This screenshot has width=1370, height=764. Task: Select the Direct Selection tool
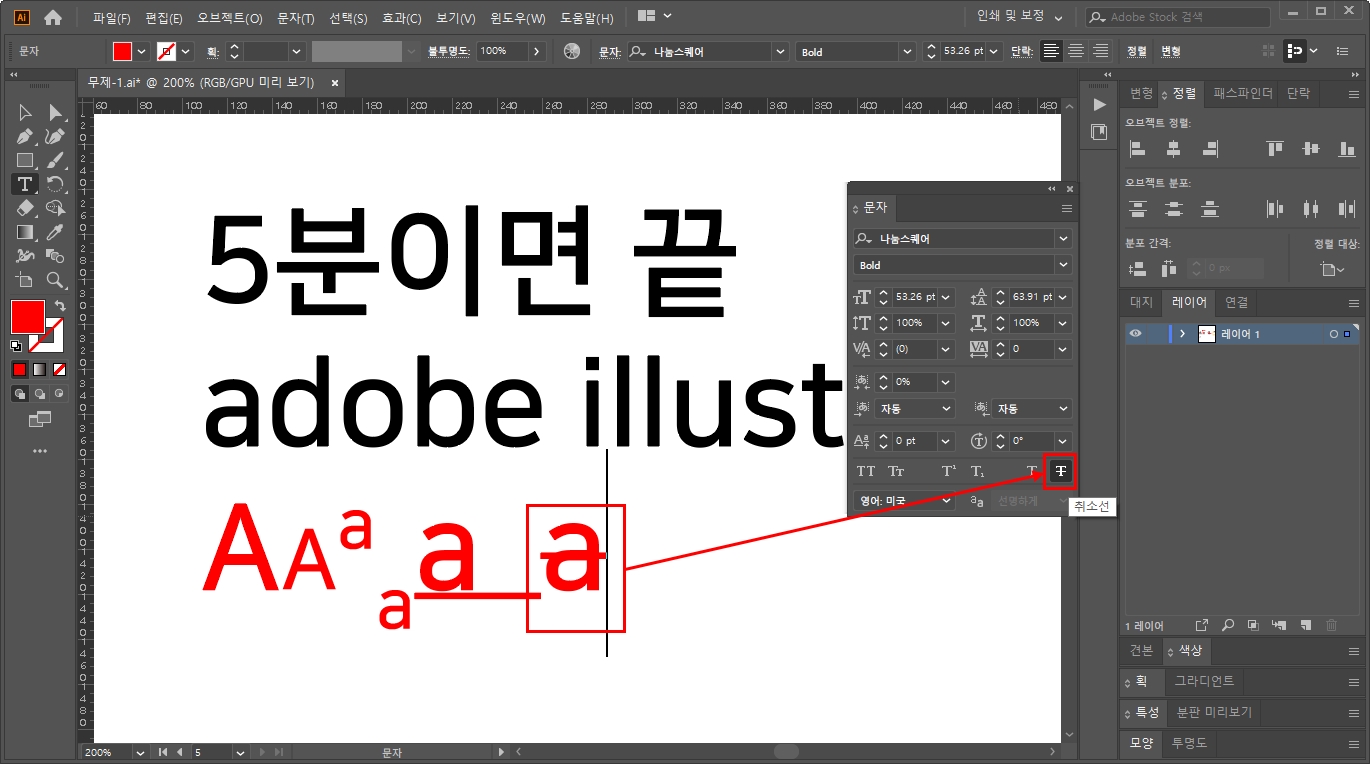pyautogui.click(x=55, y=112)
